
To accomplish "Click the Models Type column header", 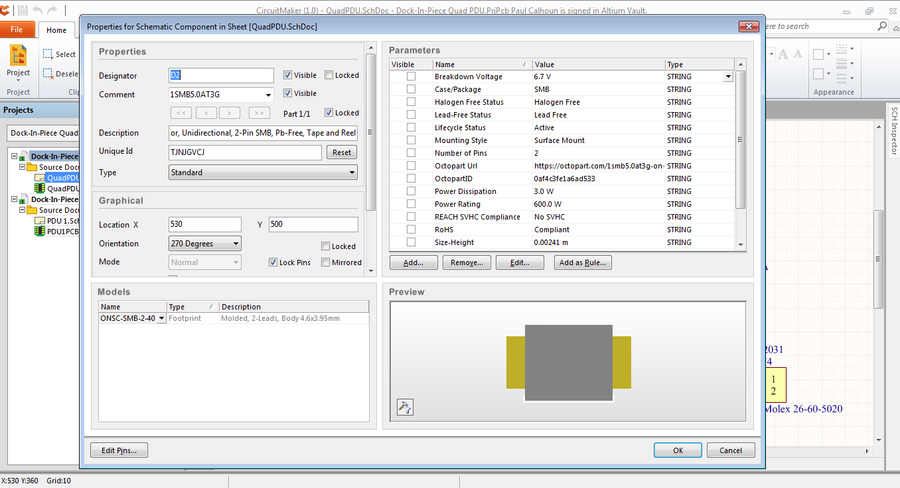I will (192, 307).
